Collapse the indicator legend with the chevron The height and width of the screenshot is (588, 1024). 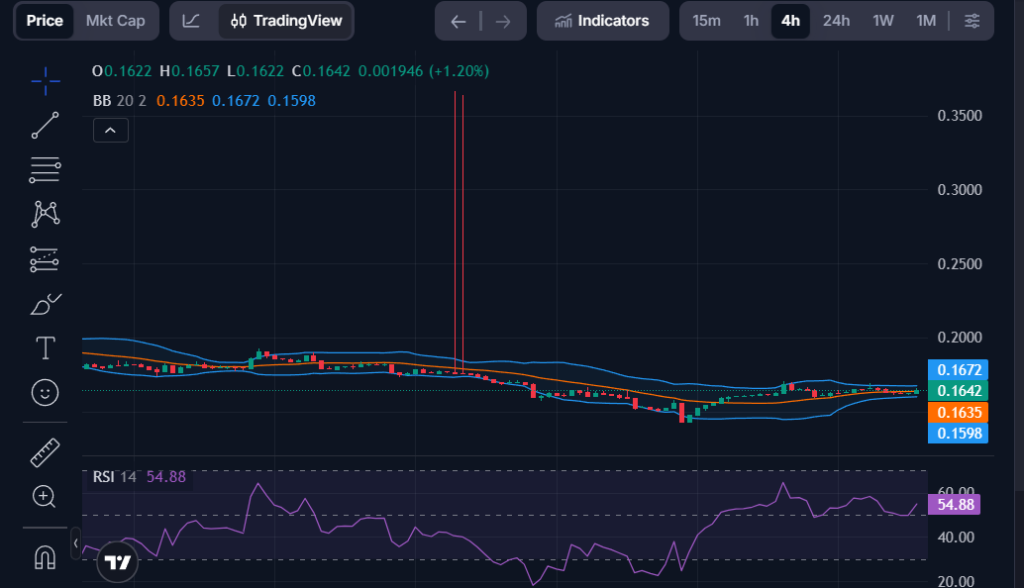[x=110, y=130]
